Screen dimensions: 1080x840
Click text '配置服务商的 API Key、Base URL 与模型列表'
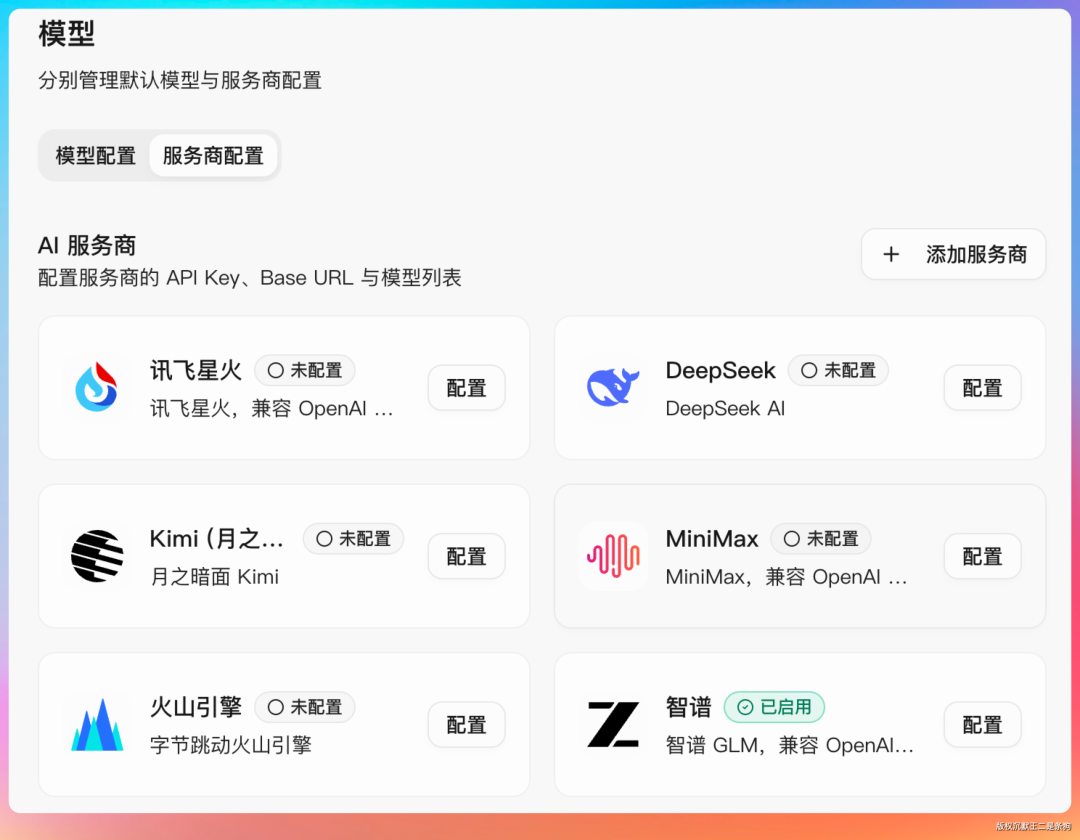(249, 278)
